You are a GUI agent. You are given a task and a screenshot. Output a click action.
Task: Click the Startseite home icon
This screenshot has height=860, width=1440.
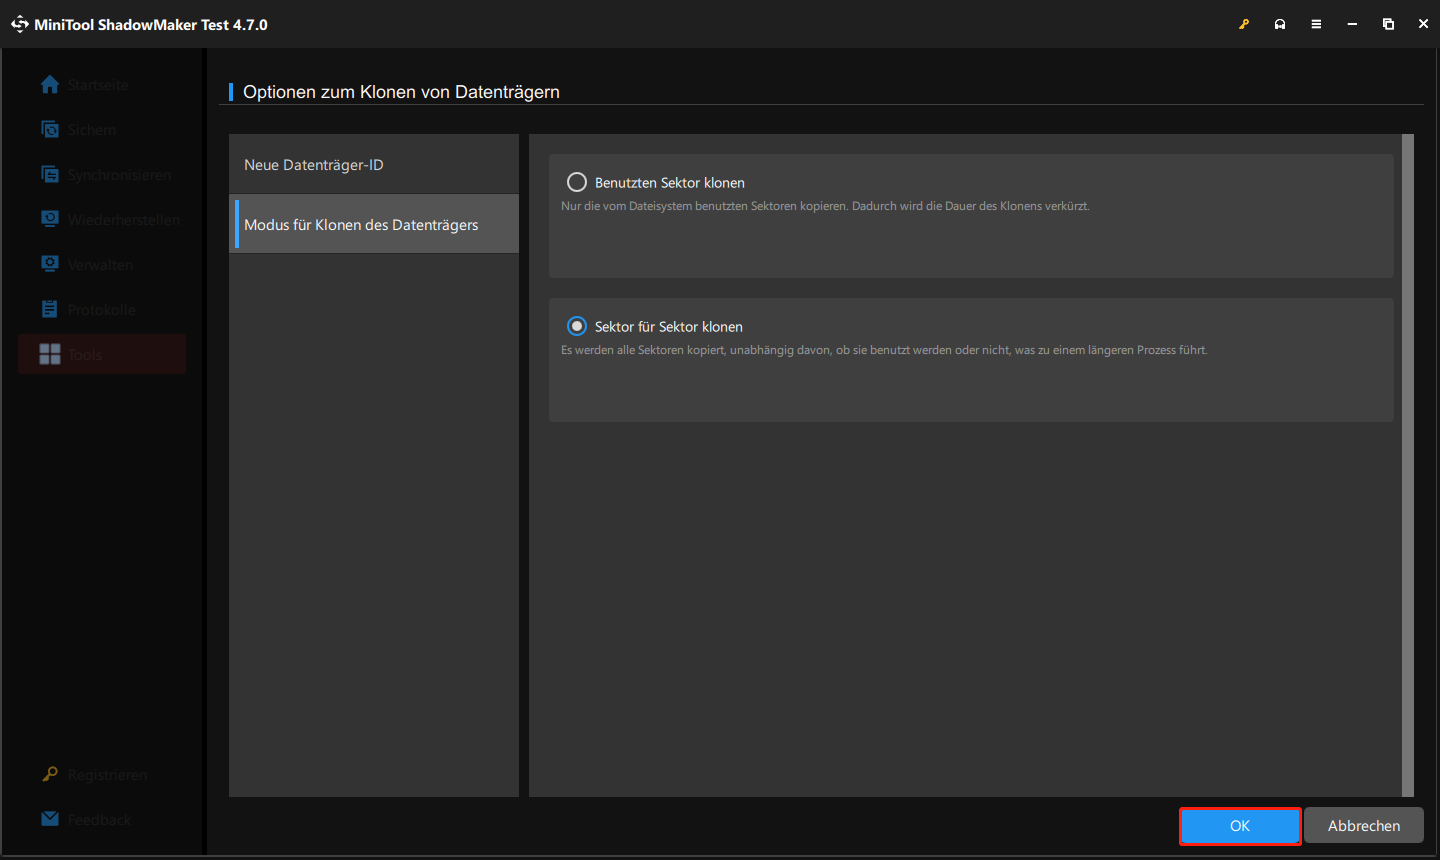coord(50,85)
